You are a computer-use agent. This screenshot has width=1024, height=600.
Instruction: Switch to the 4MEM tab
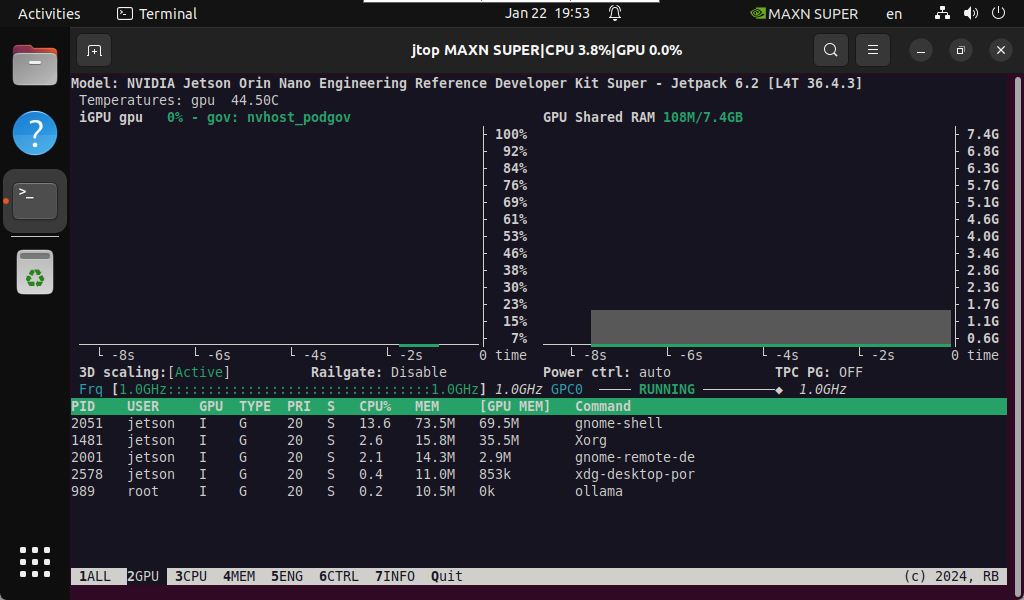239,576
